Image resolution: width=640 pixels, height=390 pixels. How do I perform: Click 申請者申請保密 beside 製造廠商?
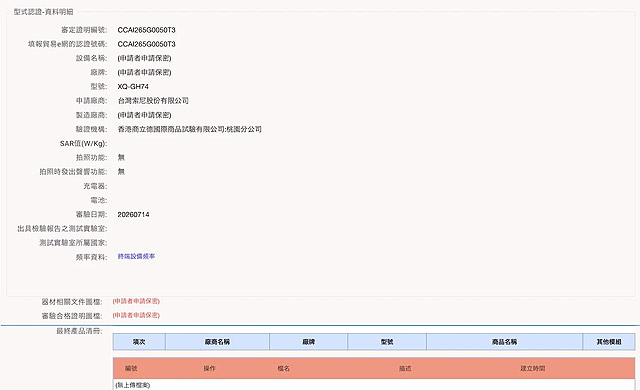pyautogui.click(x=144, y=115)
